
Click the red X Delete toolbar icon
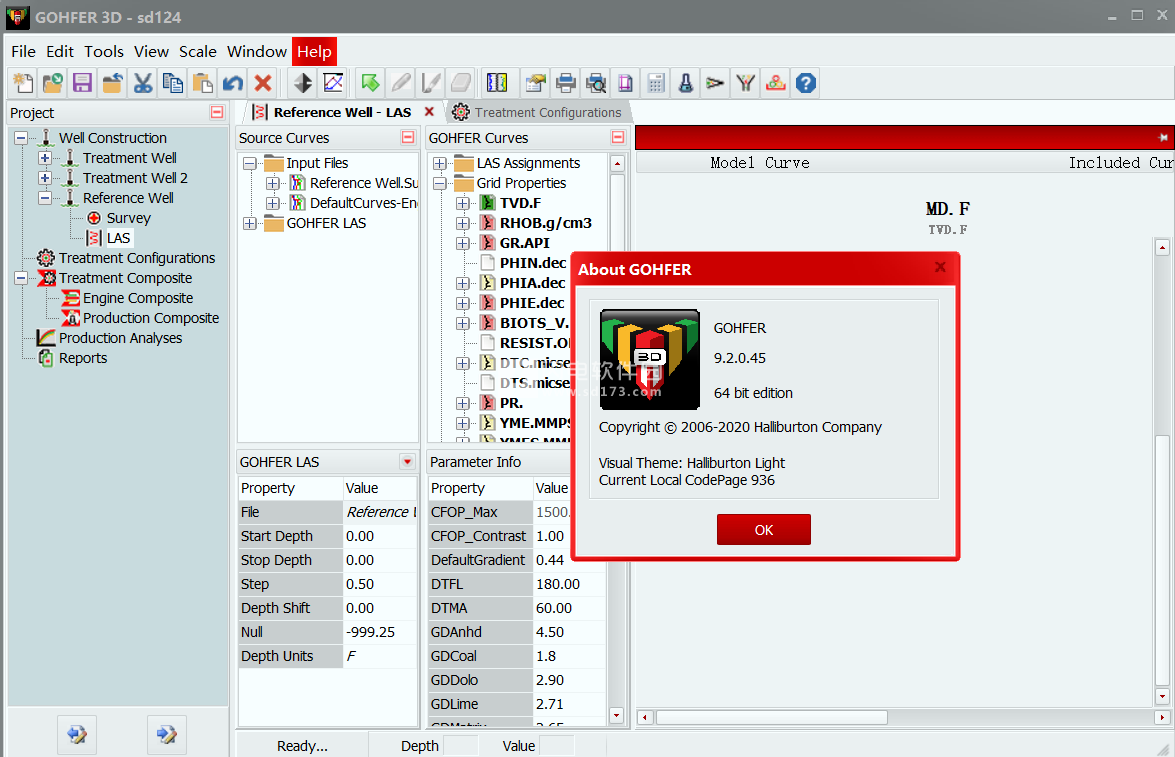point(262,83)
